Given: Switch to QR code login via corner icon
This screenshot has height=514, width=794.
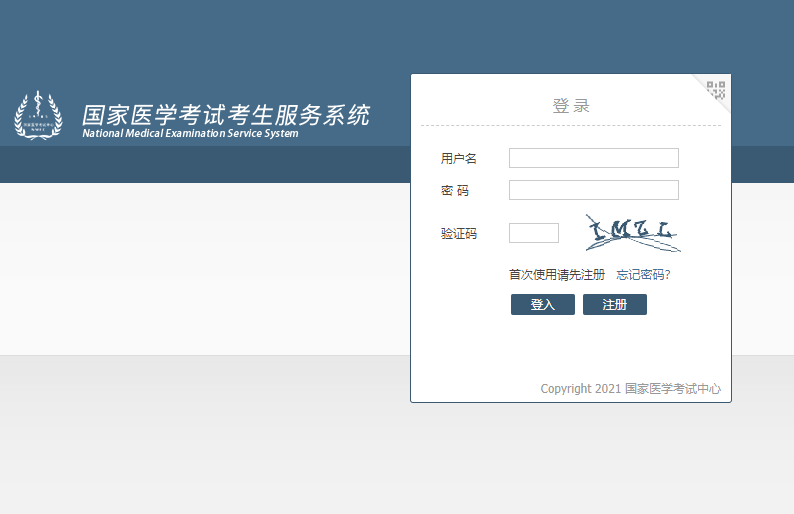Looking at the screenshot, I should (716, 90).
